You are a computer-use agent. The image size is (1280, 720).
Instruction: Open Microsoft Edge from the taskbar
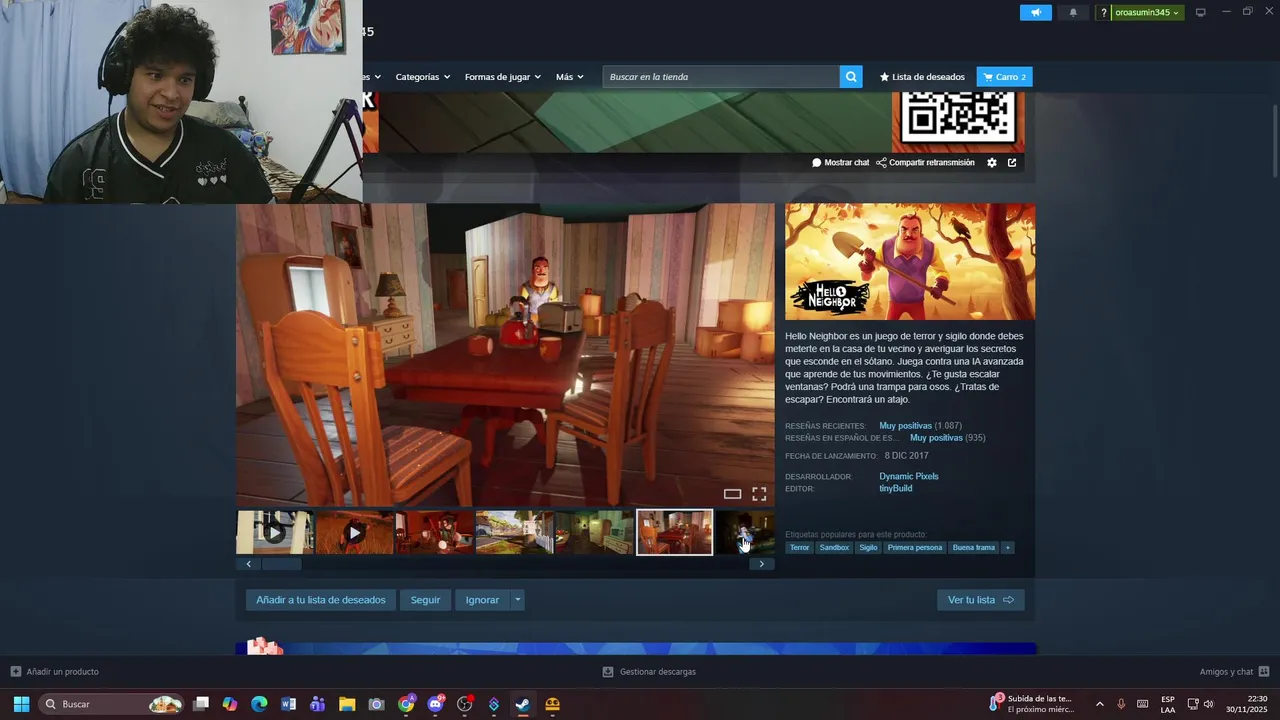[x=259, y=704]
